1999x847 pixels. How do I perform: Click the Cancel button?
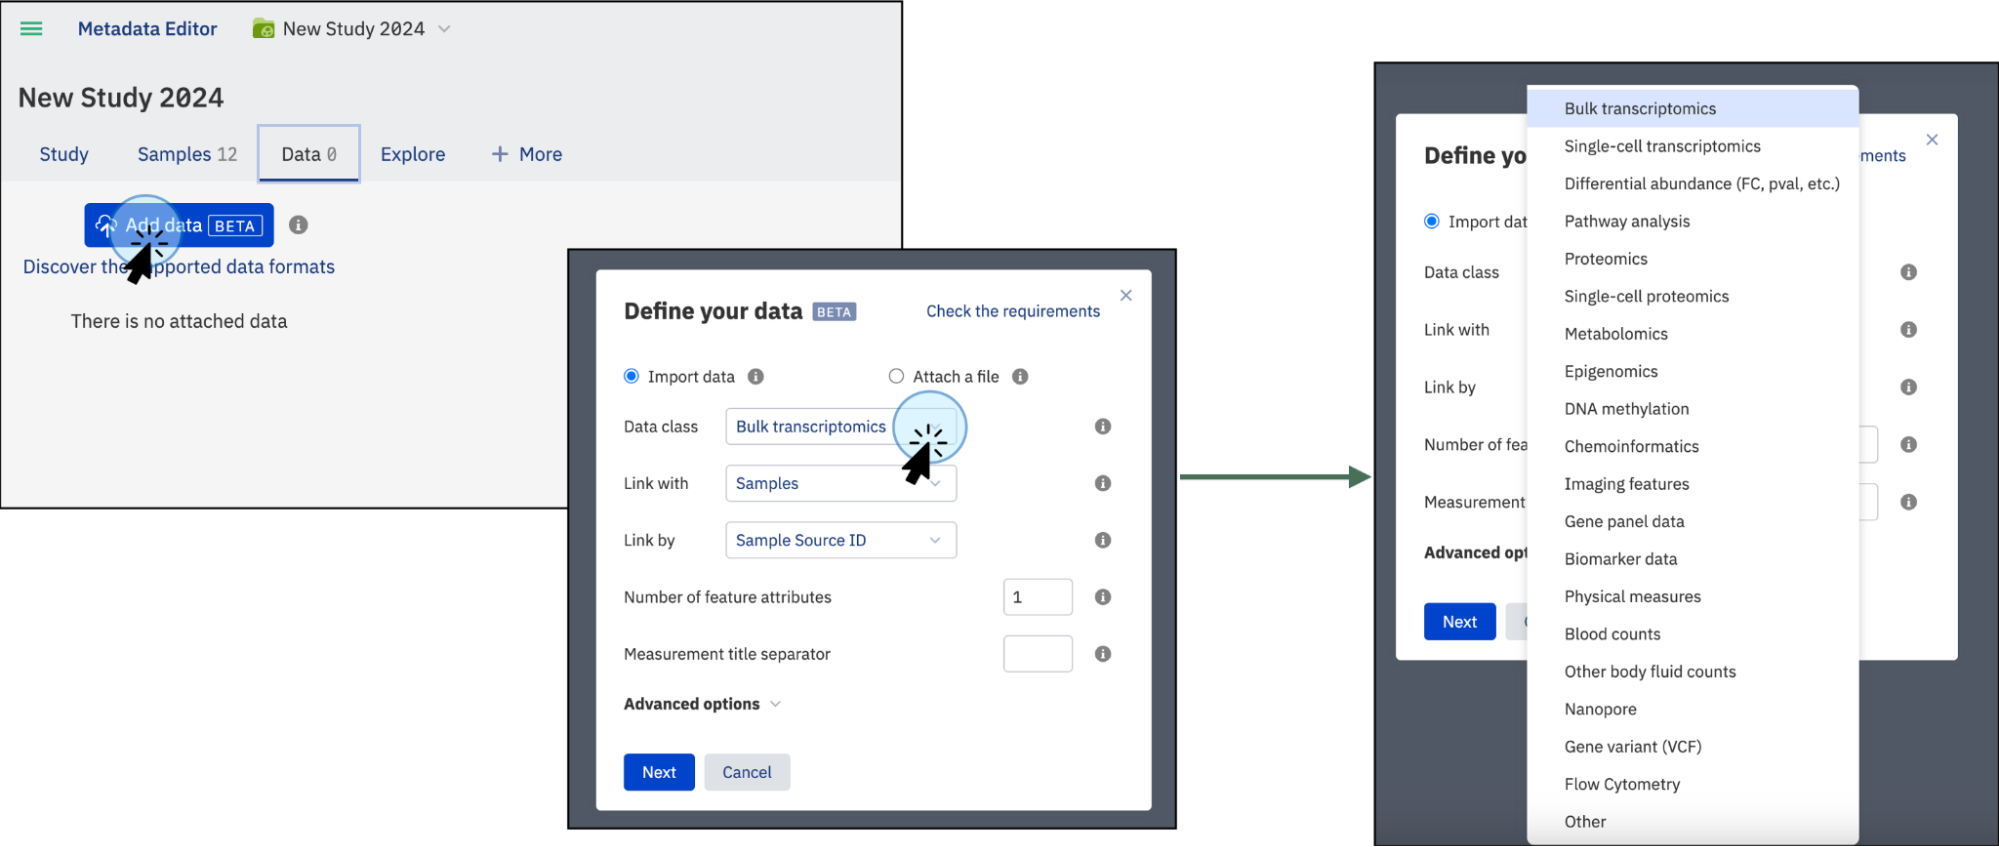(x=746, y=772)
